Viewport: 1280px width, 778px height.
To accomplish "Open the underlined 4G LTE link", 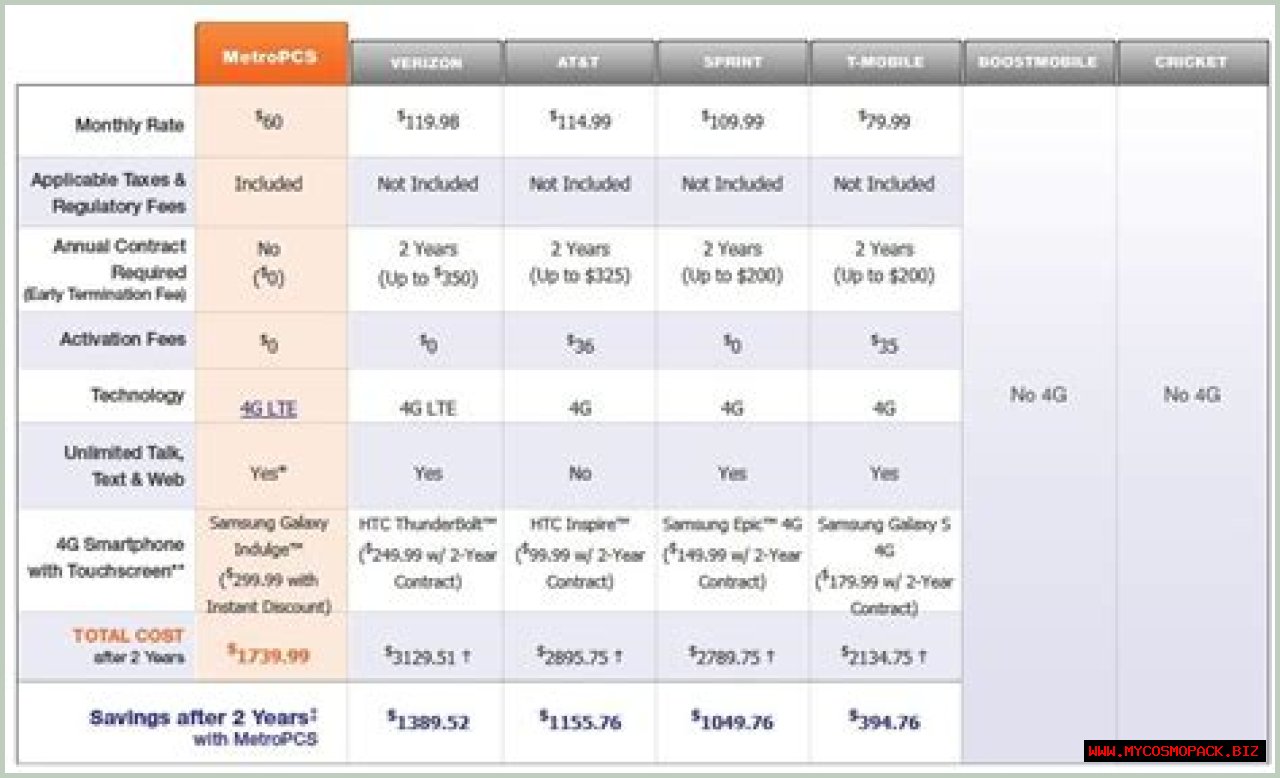I will pos(268,409).
